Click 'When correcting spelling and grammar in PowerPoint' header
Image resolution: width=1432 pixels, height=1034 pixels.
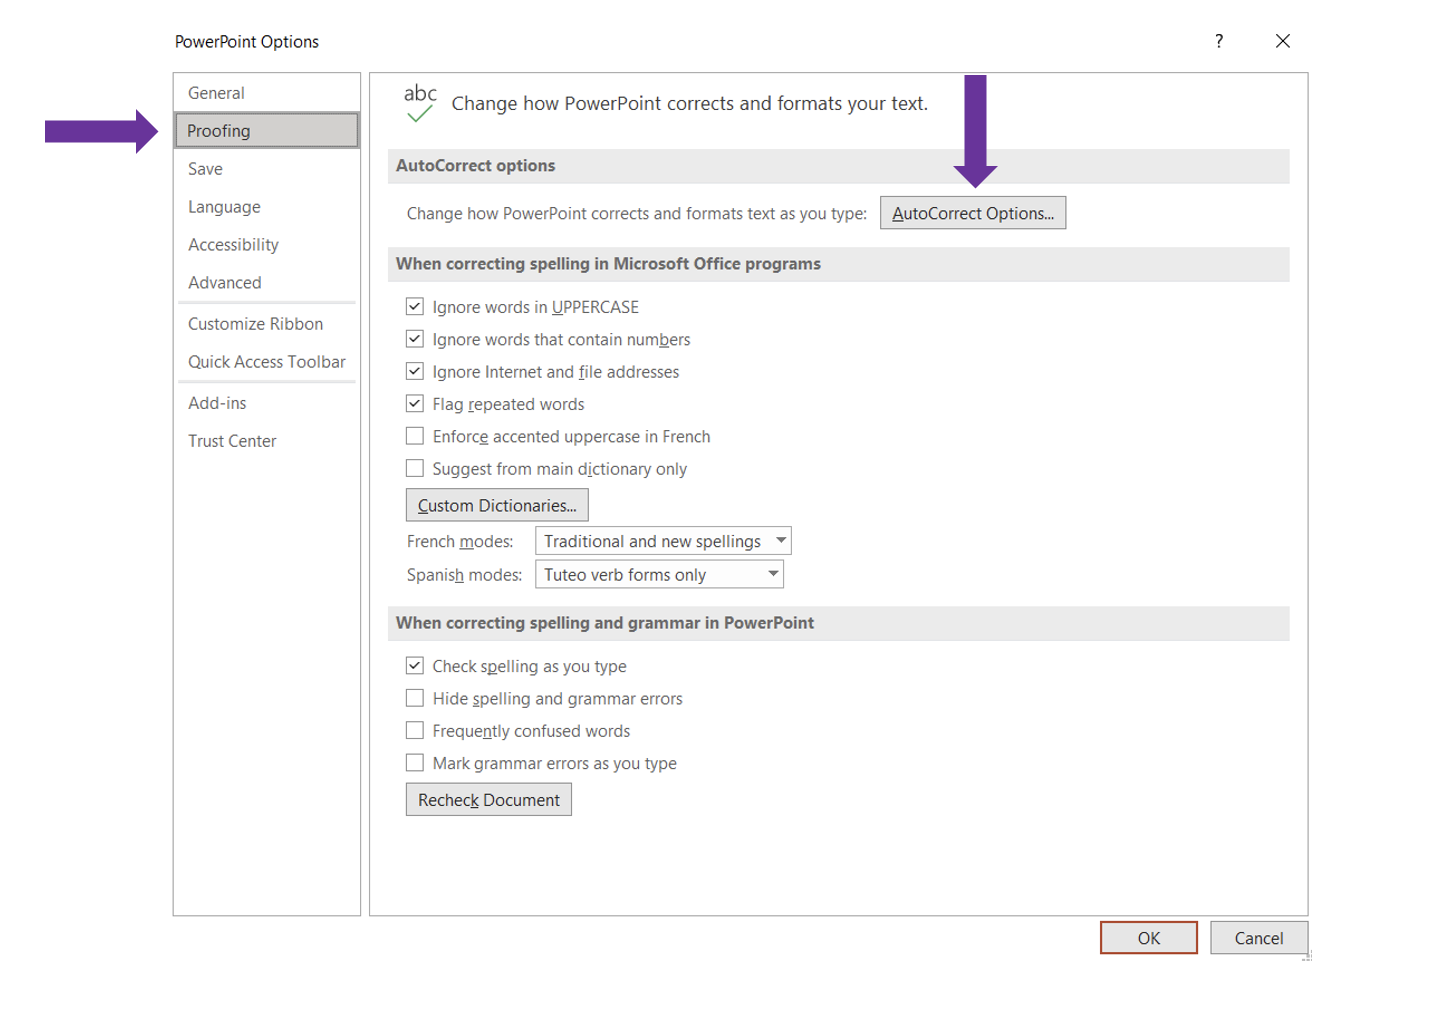pos(838,623)
